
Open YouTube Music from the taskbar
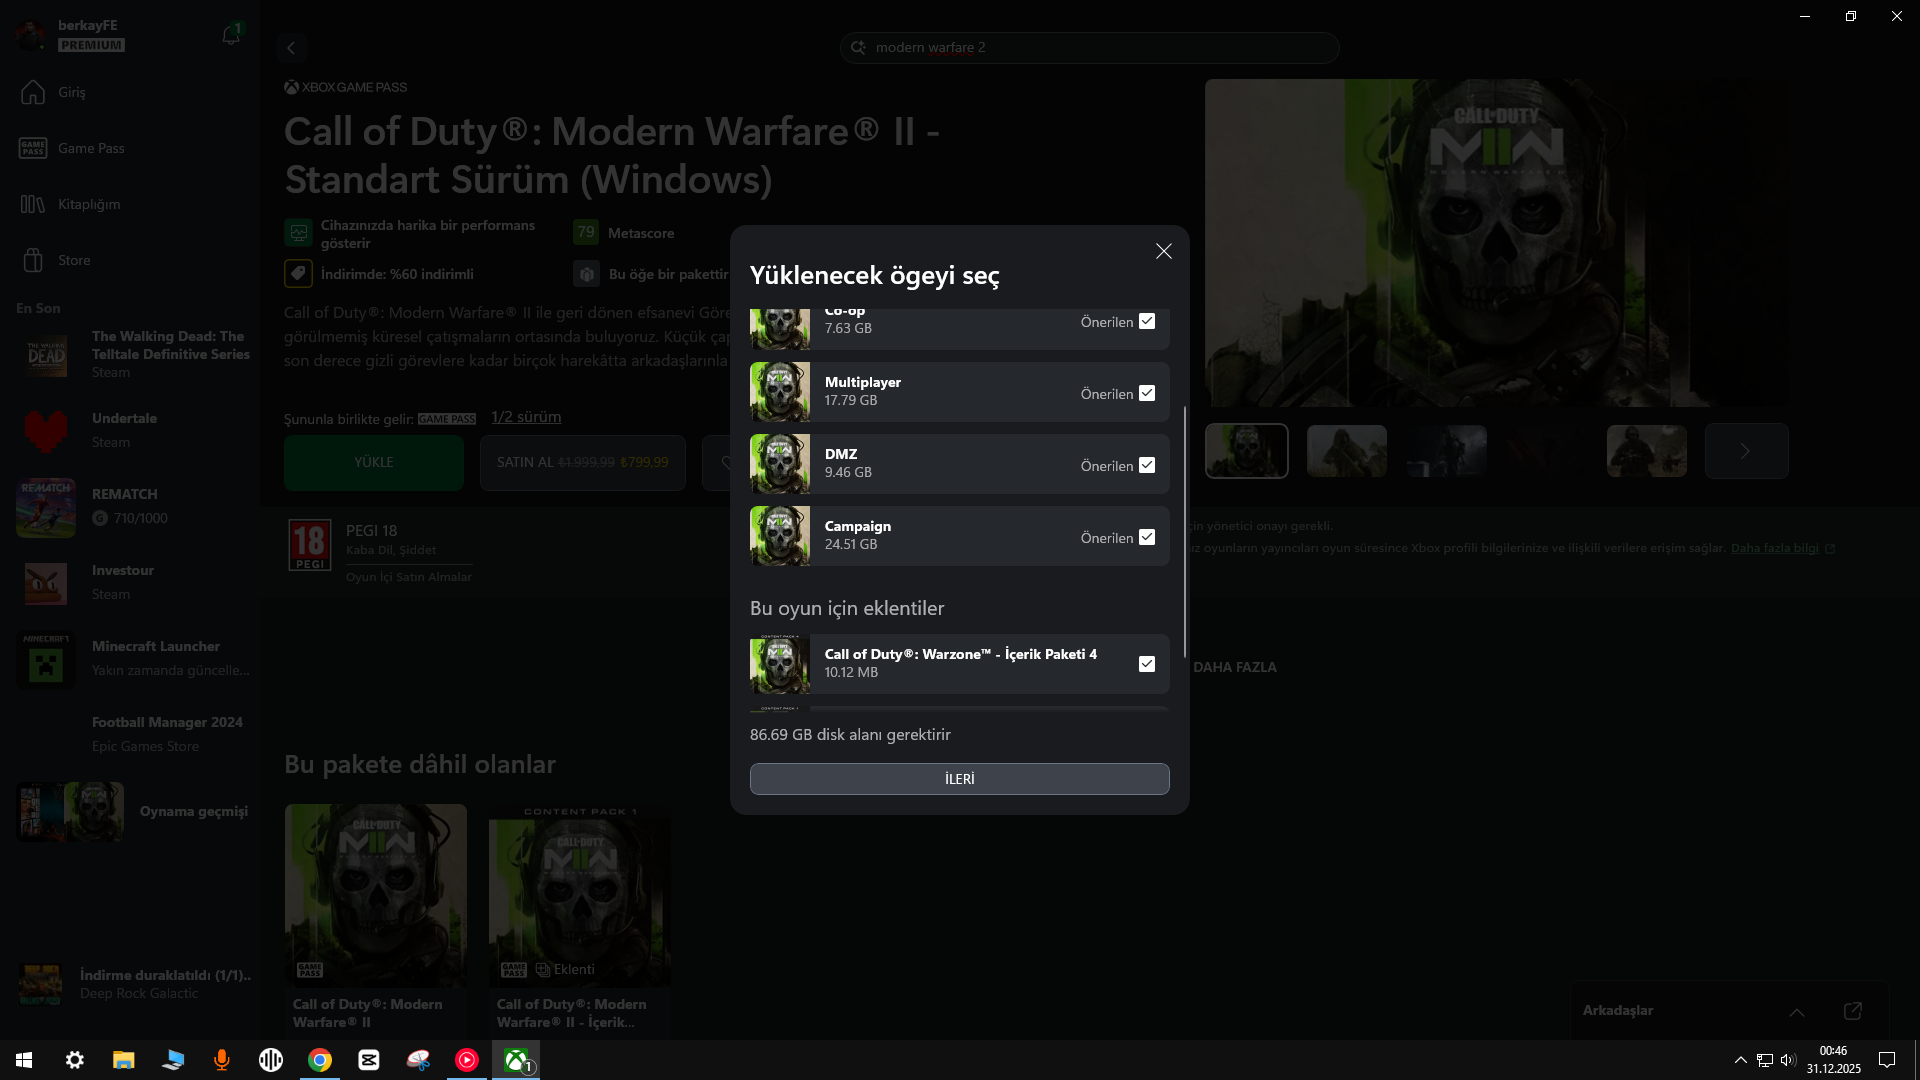(x=467, y=1060)
